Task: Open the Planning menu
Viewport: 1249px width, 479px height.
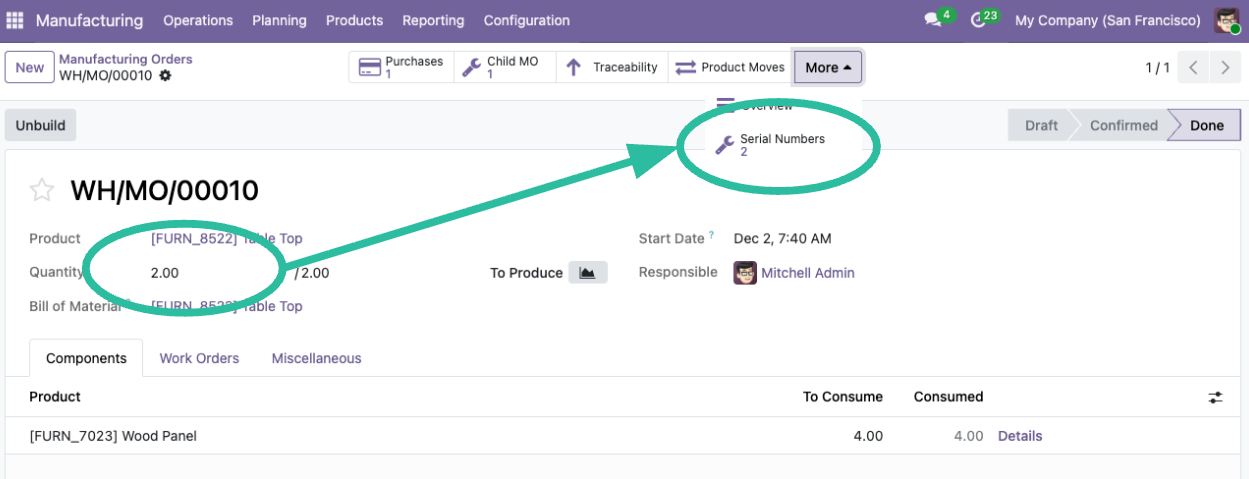Action: coord(279,20)
